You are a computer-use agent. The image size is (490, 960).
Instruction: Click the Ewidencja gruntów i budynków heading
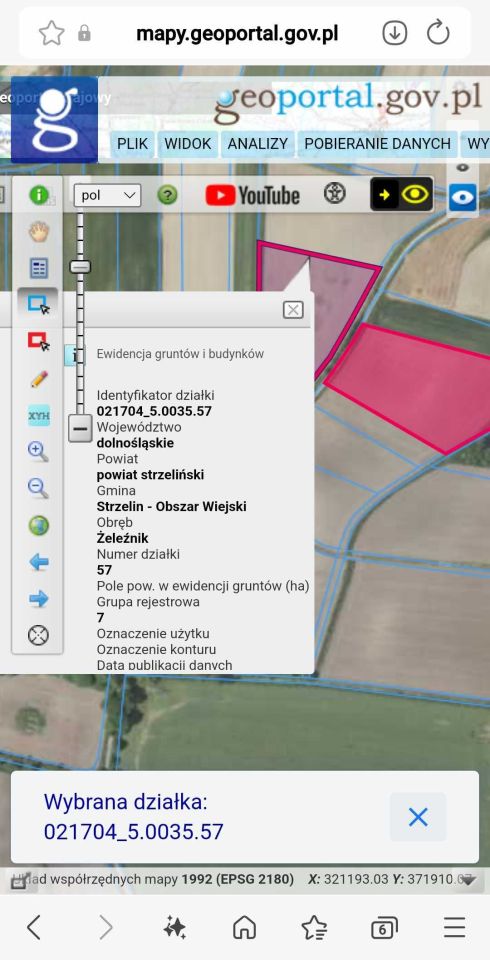[x=180, y=354]
